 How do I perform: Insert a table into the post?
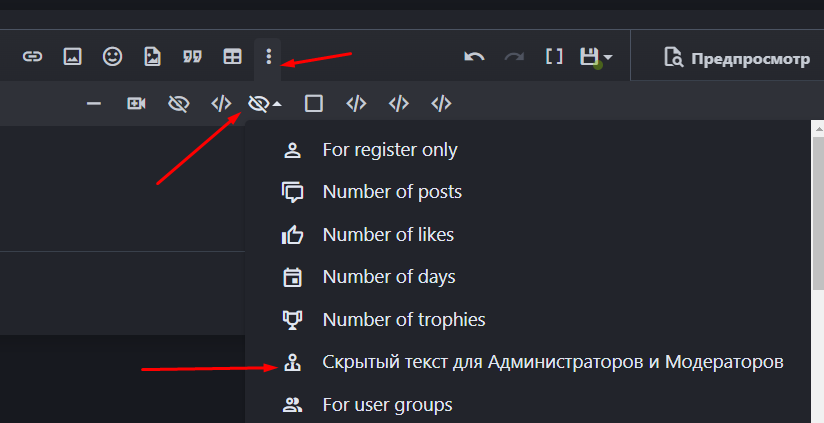tap(232, 57)
